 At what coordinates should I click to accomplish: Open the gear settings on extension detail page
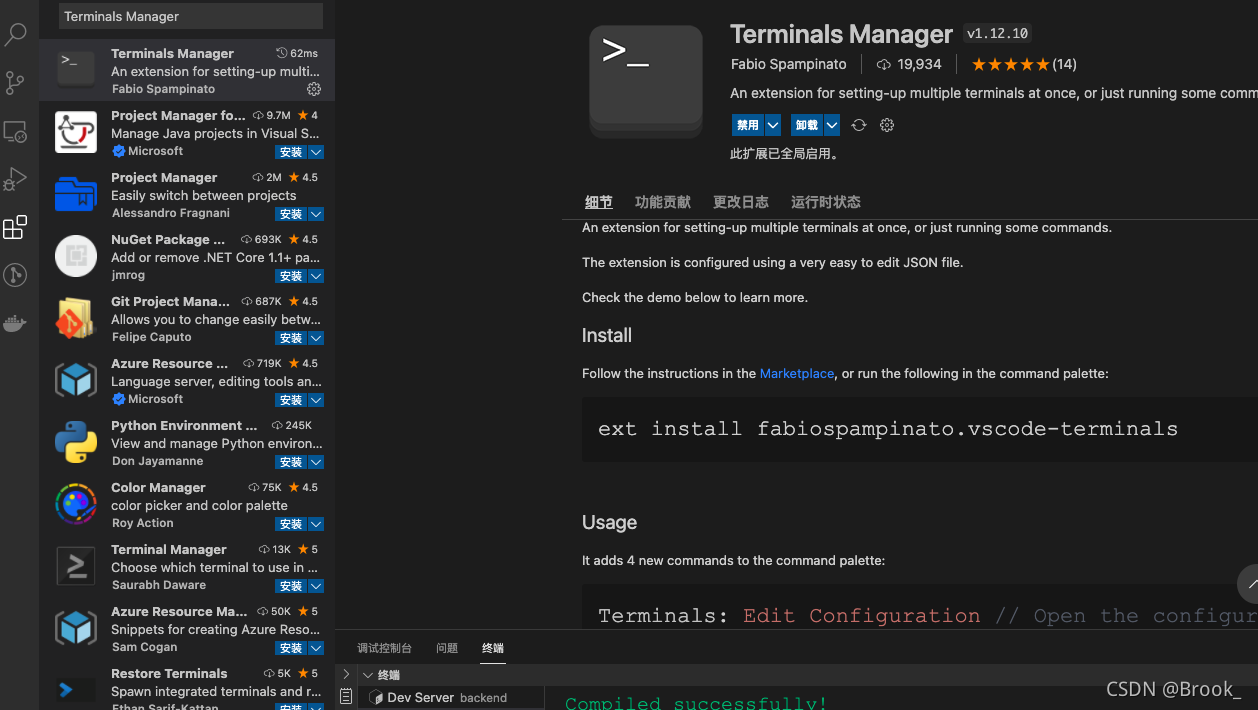tap(887, 125)
